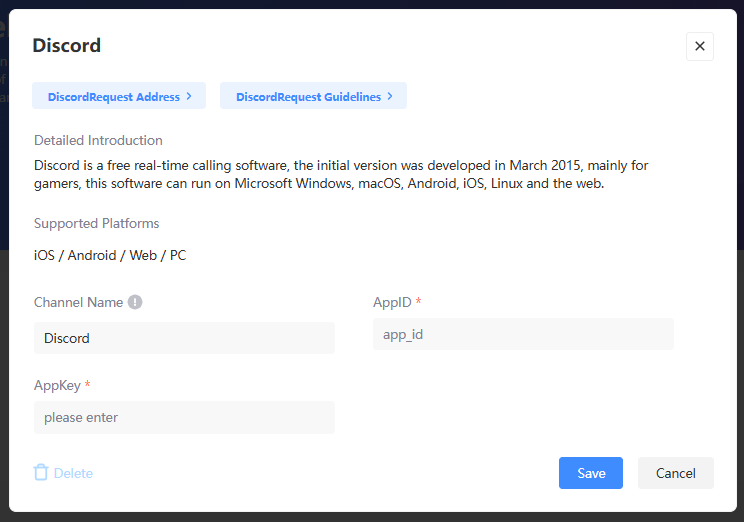The height and width of the screenshot is (522, 744).
Task: Click the Delete button with the trash icon
Action: click(63, 473)
